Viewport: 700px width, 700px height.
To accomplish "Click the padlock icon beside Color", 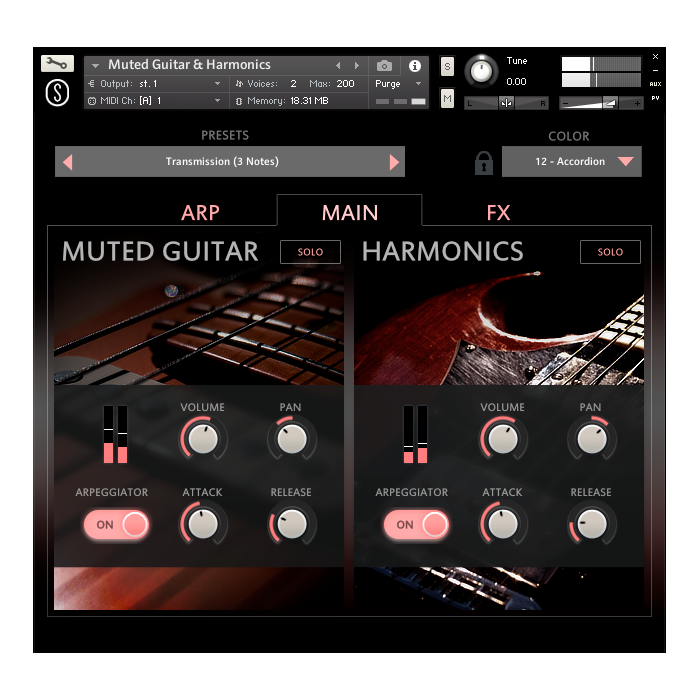I will (x=483, y=162).
